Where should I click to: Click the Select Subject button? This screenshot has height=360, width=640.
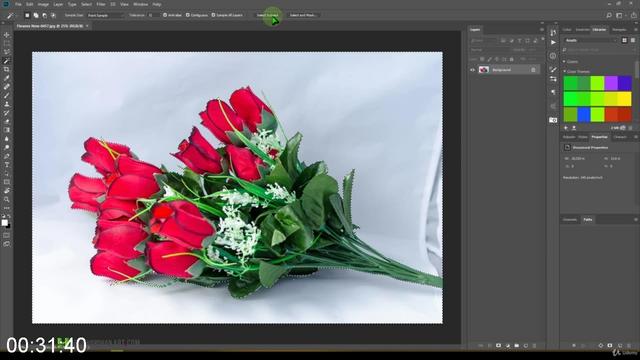tap(268, 15)
